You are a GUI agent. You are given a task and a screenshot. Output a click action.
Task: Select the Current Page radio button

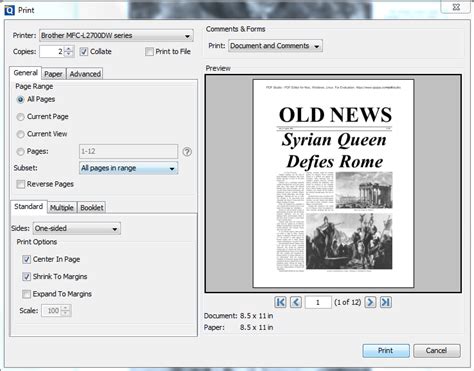point(21,117)
